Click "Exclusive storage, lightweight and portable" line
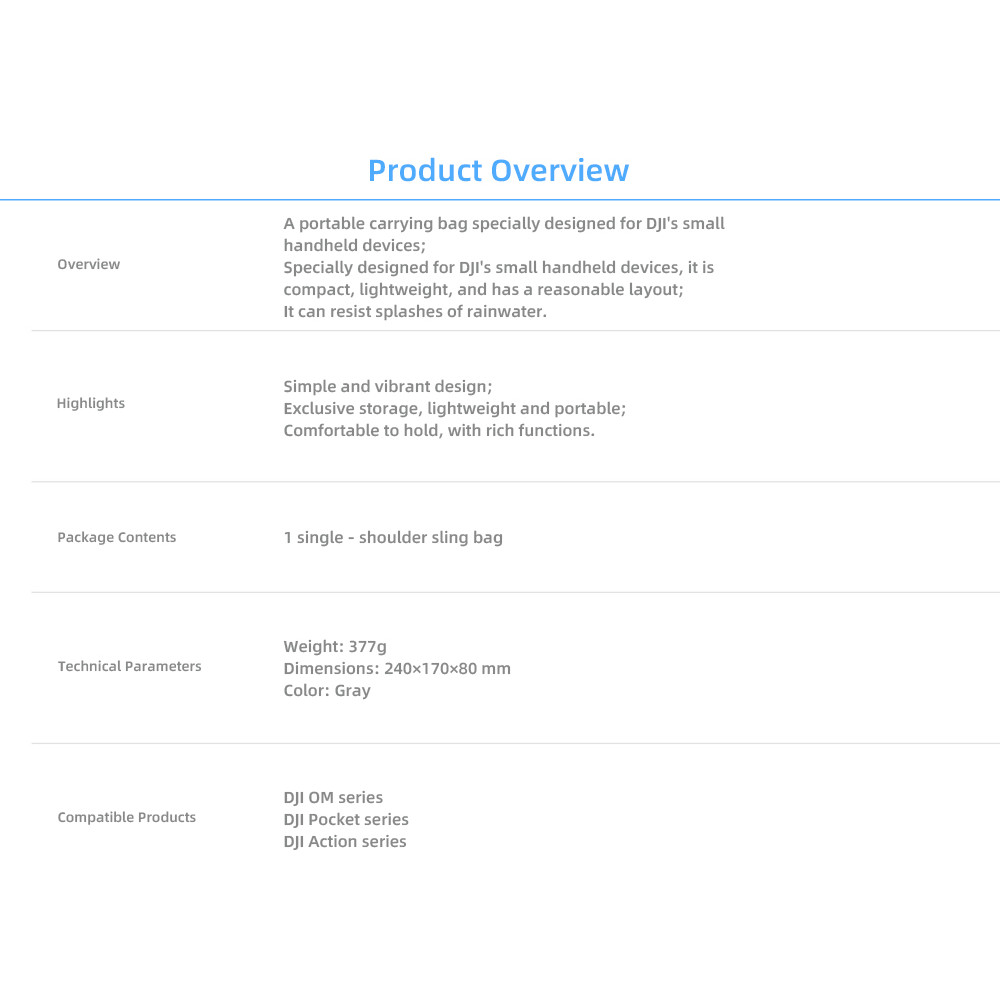1000x1000 pixels. click(454, 409)
